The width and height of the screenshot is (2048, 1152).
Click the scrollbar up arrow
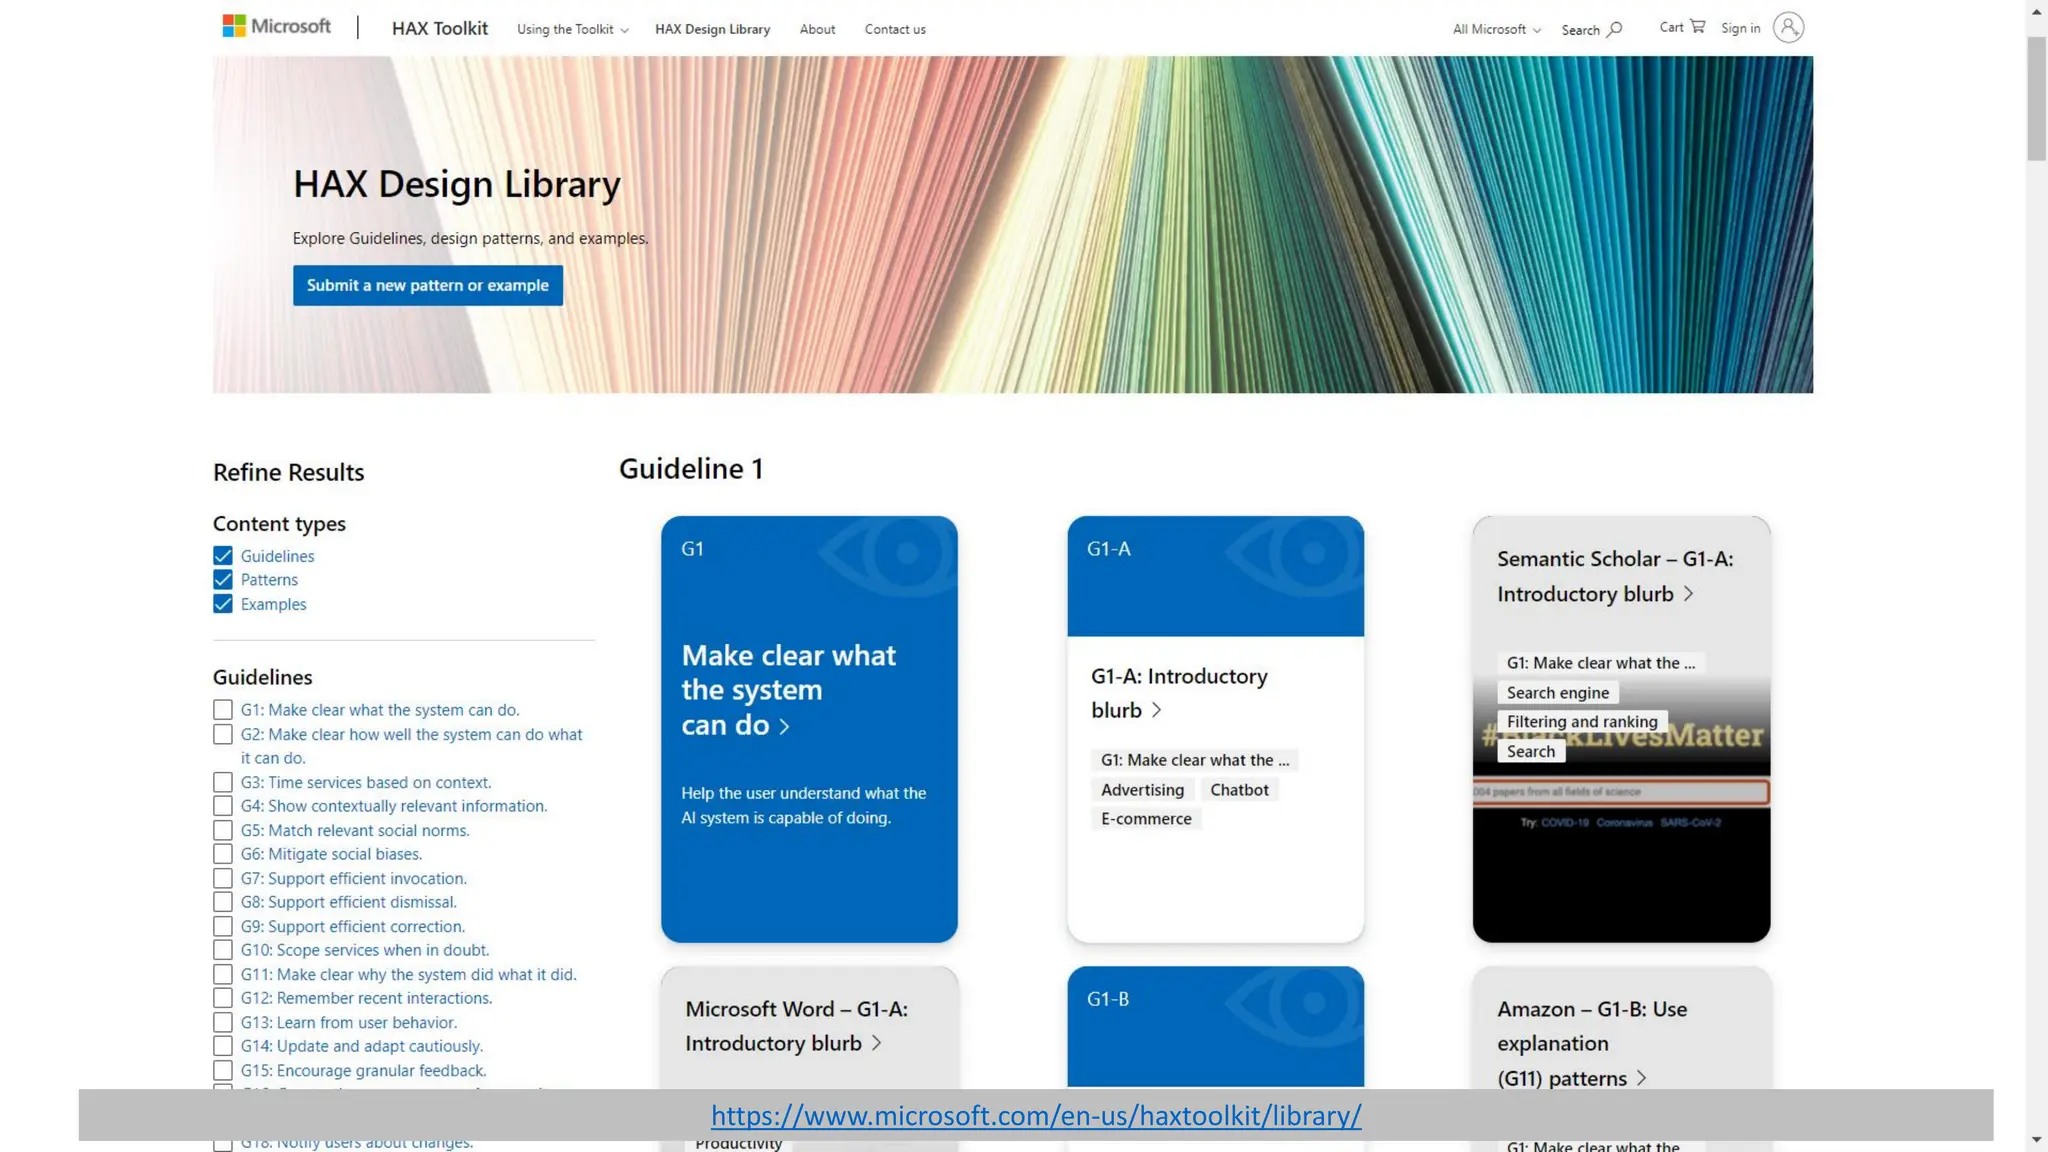(2037, 12)
